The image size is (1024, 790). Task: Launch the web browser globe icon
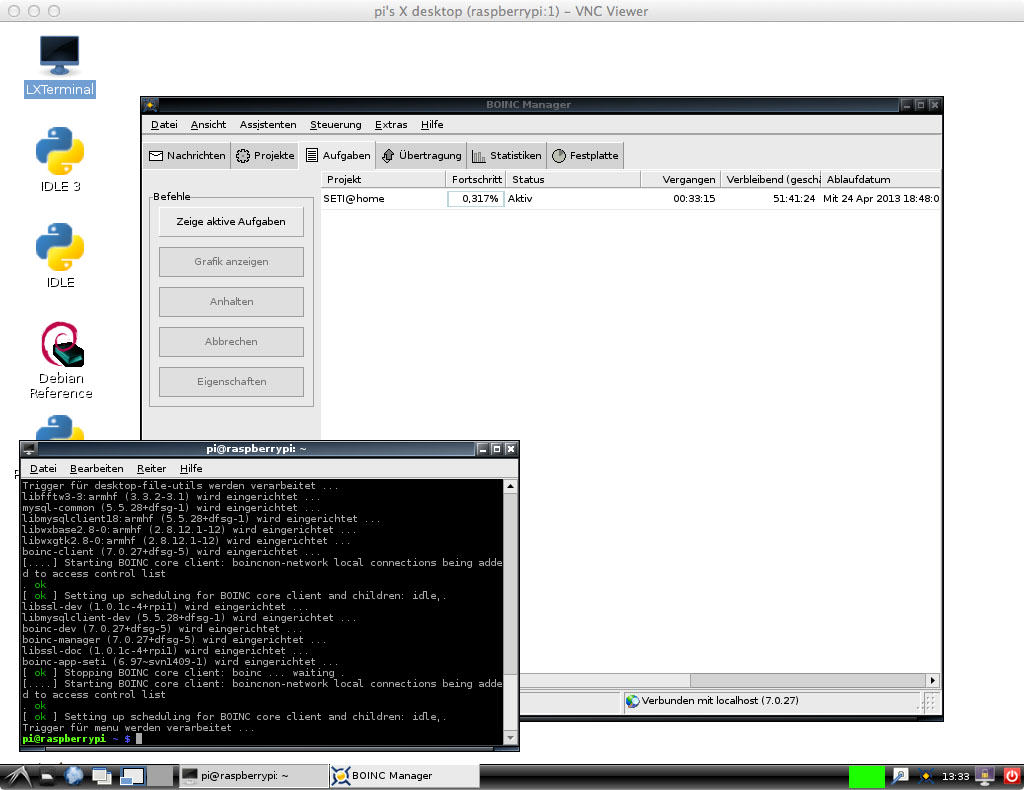tap(74, 776)
